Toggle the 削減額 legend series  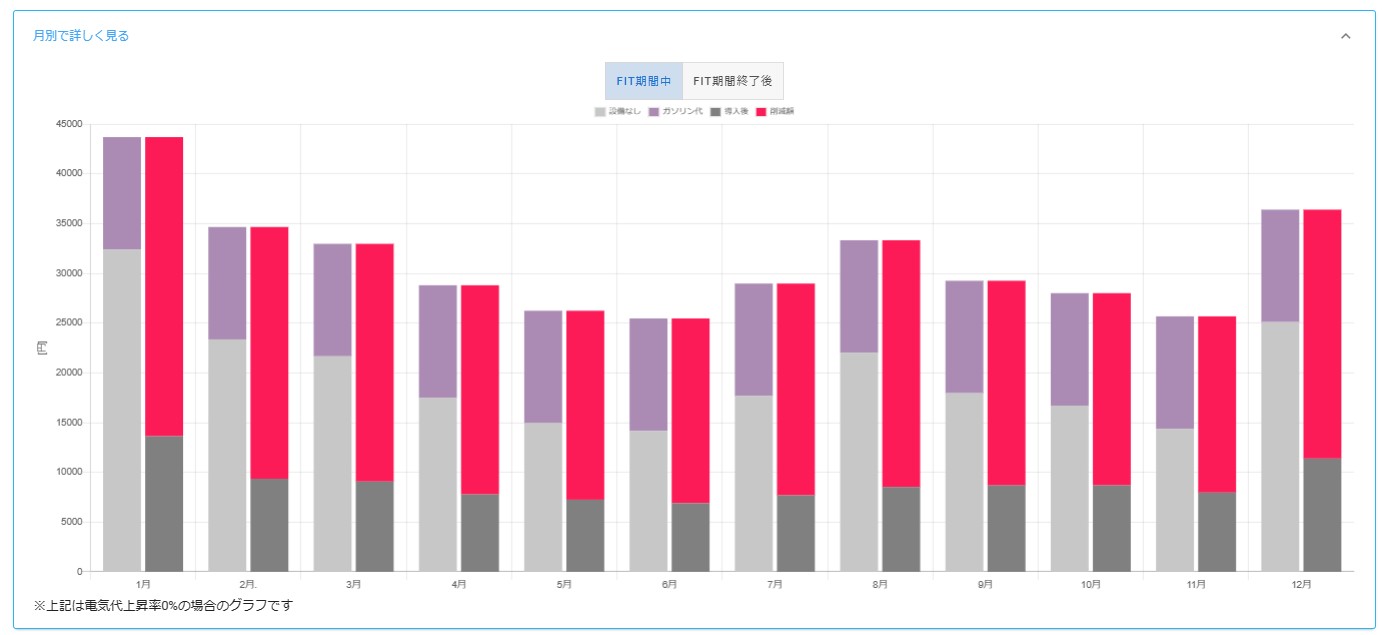click(775, 111)
